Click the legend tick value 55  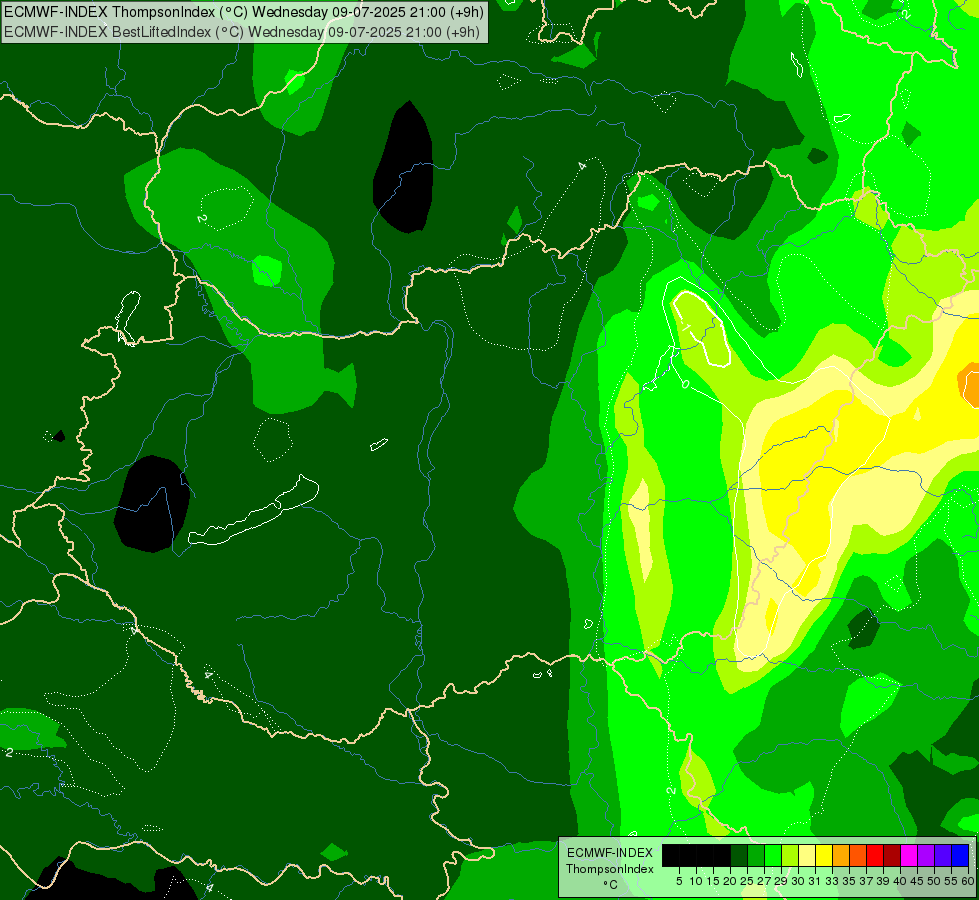952,881
